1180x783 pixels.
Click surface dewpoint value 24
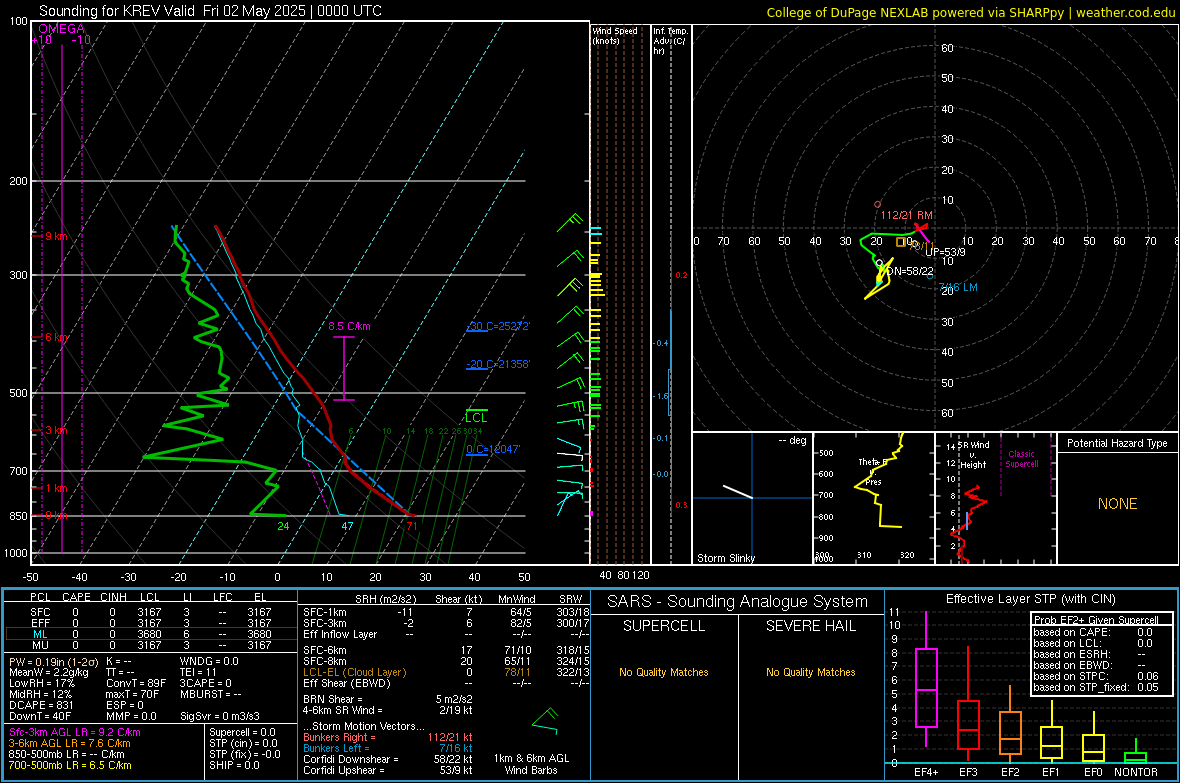(x=283, y=526)
